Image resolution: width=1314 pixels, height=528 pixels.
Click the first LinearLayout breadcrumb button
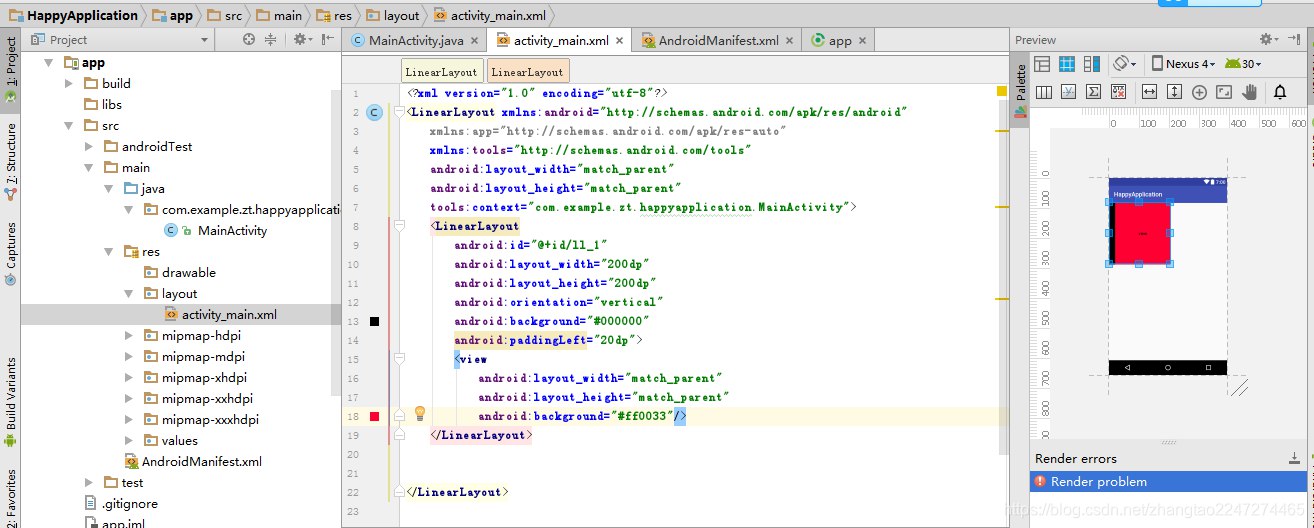[441, 72]
